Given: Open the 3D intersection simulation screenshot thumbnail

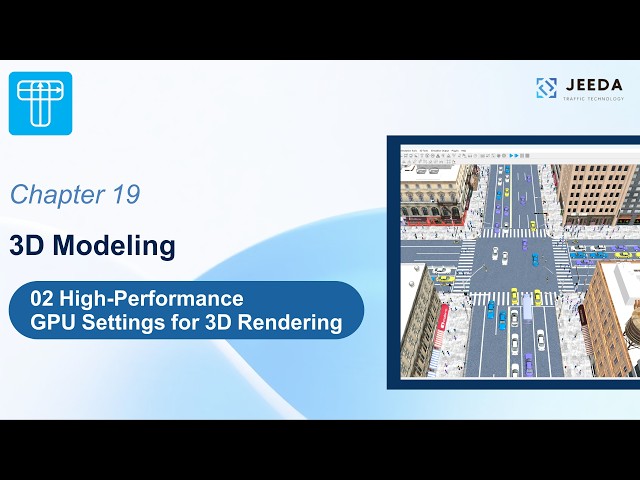Looking at the screenshot, I should (513, 262).
